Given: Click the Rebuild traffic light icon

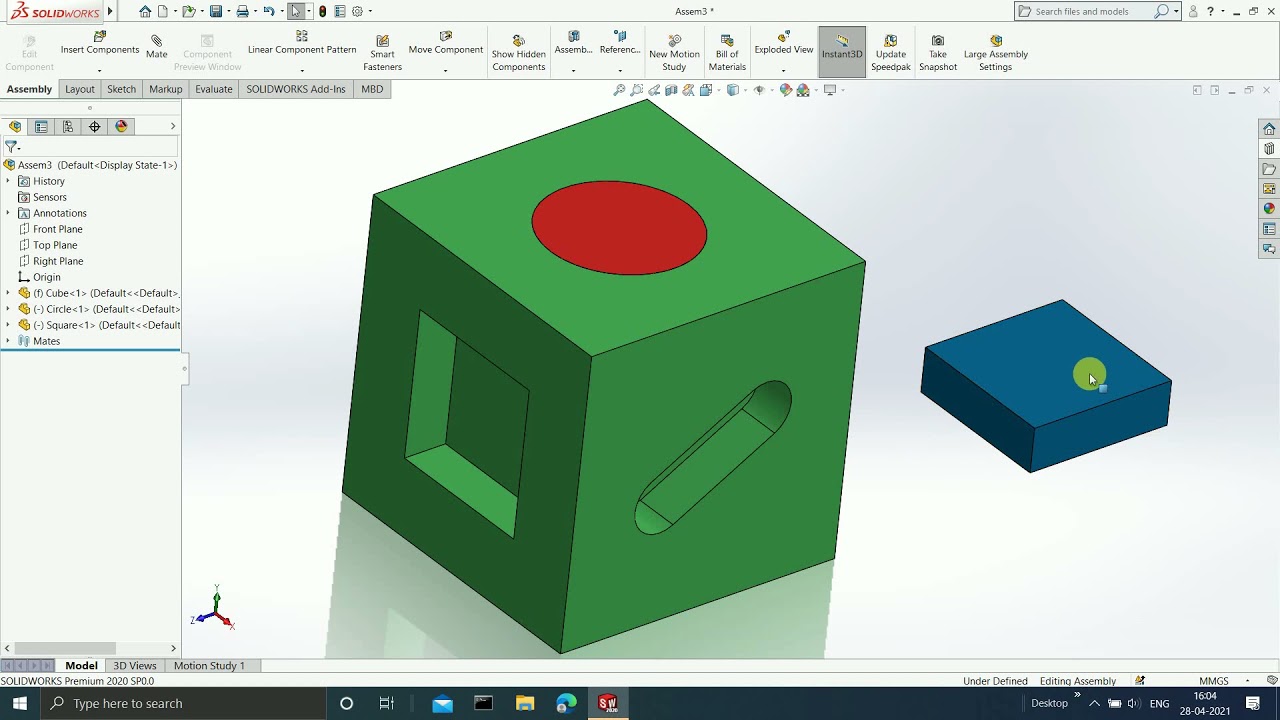Looking at the screenshot, I should coord(322,12).
